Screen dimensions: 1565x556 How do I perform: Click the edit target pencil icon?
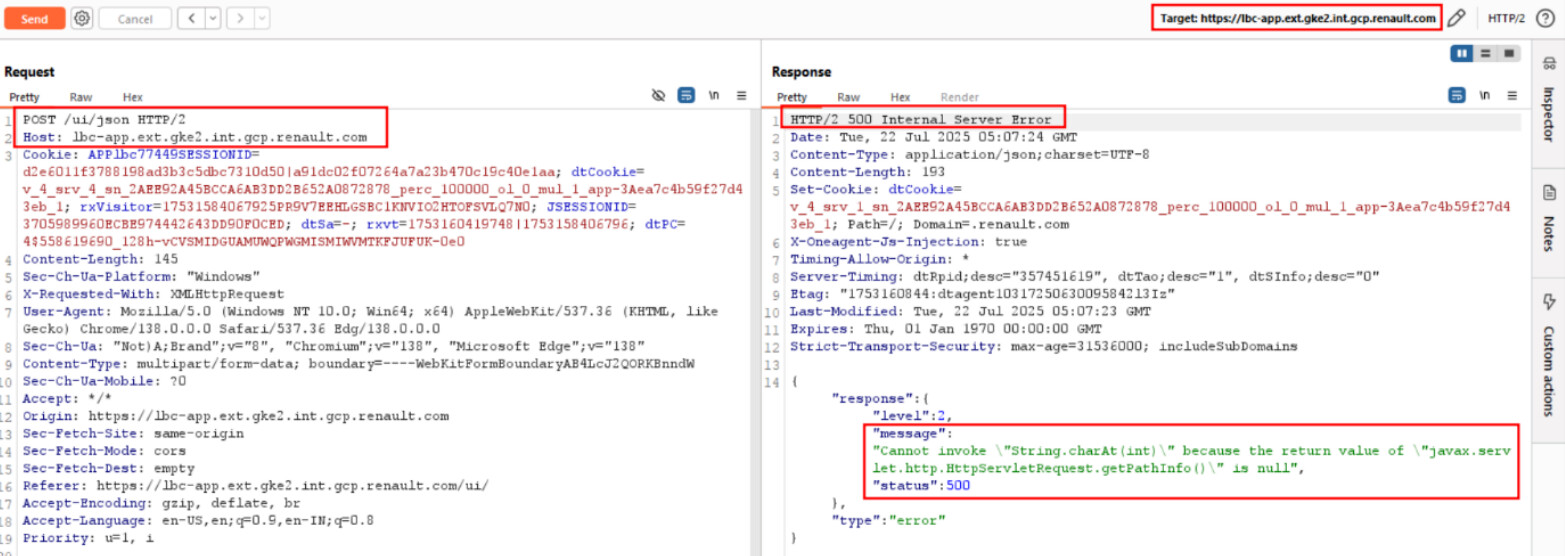point(1457,18)
